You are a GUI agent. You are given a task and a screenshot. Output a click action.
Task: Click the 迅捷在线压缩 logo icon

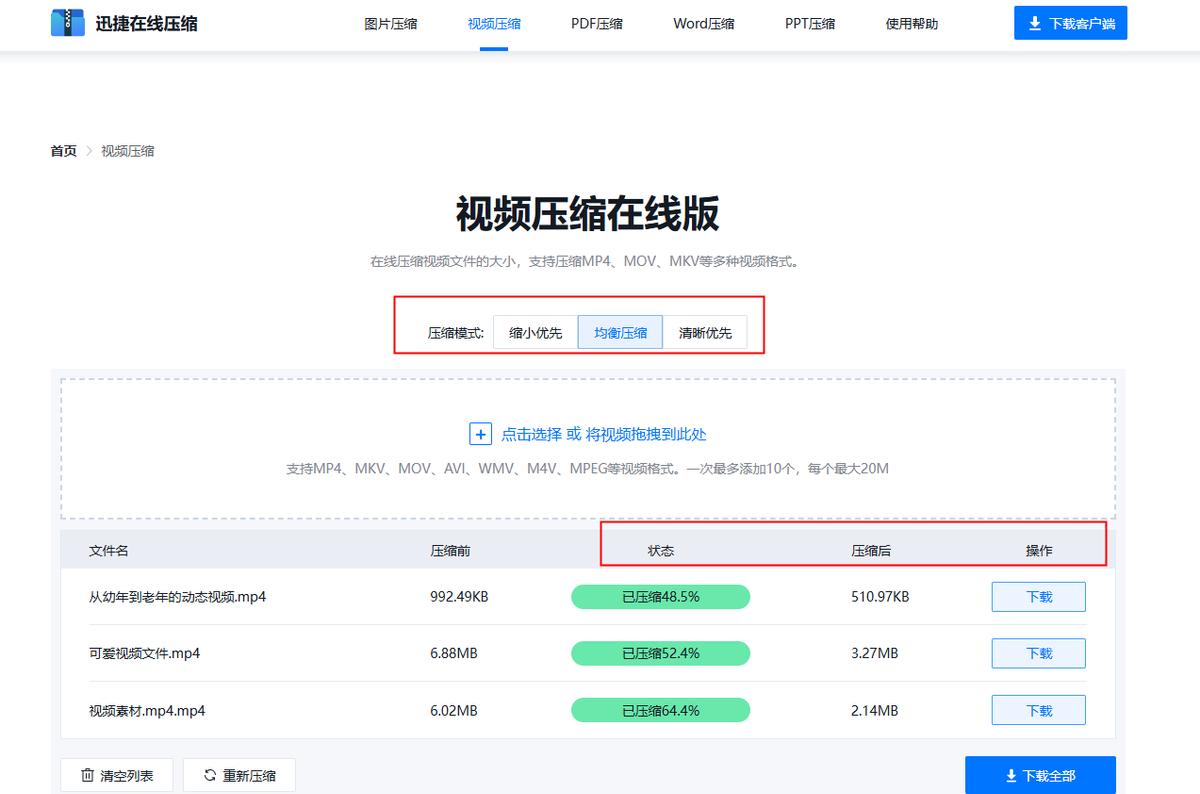pyautogui.click(x=68, y=22)
